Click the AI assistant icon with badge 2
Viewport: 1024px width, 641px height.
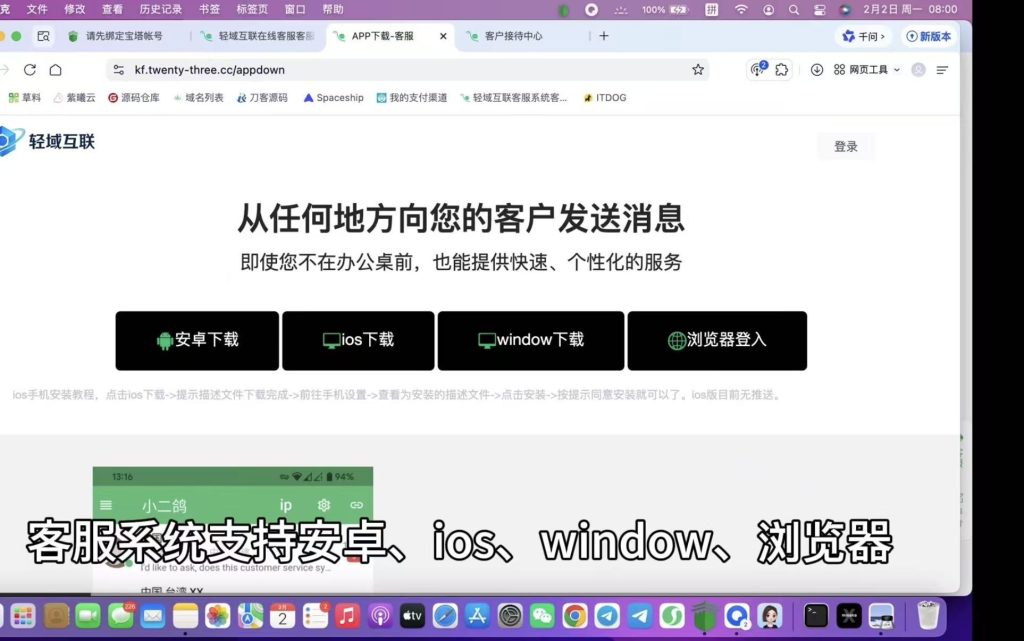pos(757,70)
